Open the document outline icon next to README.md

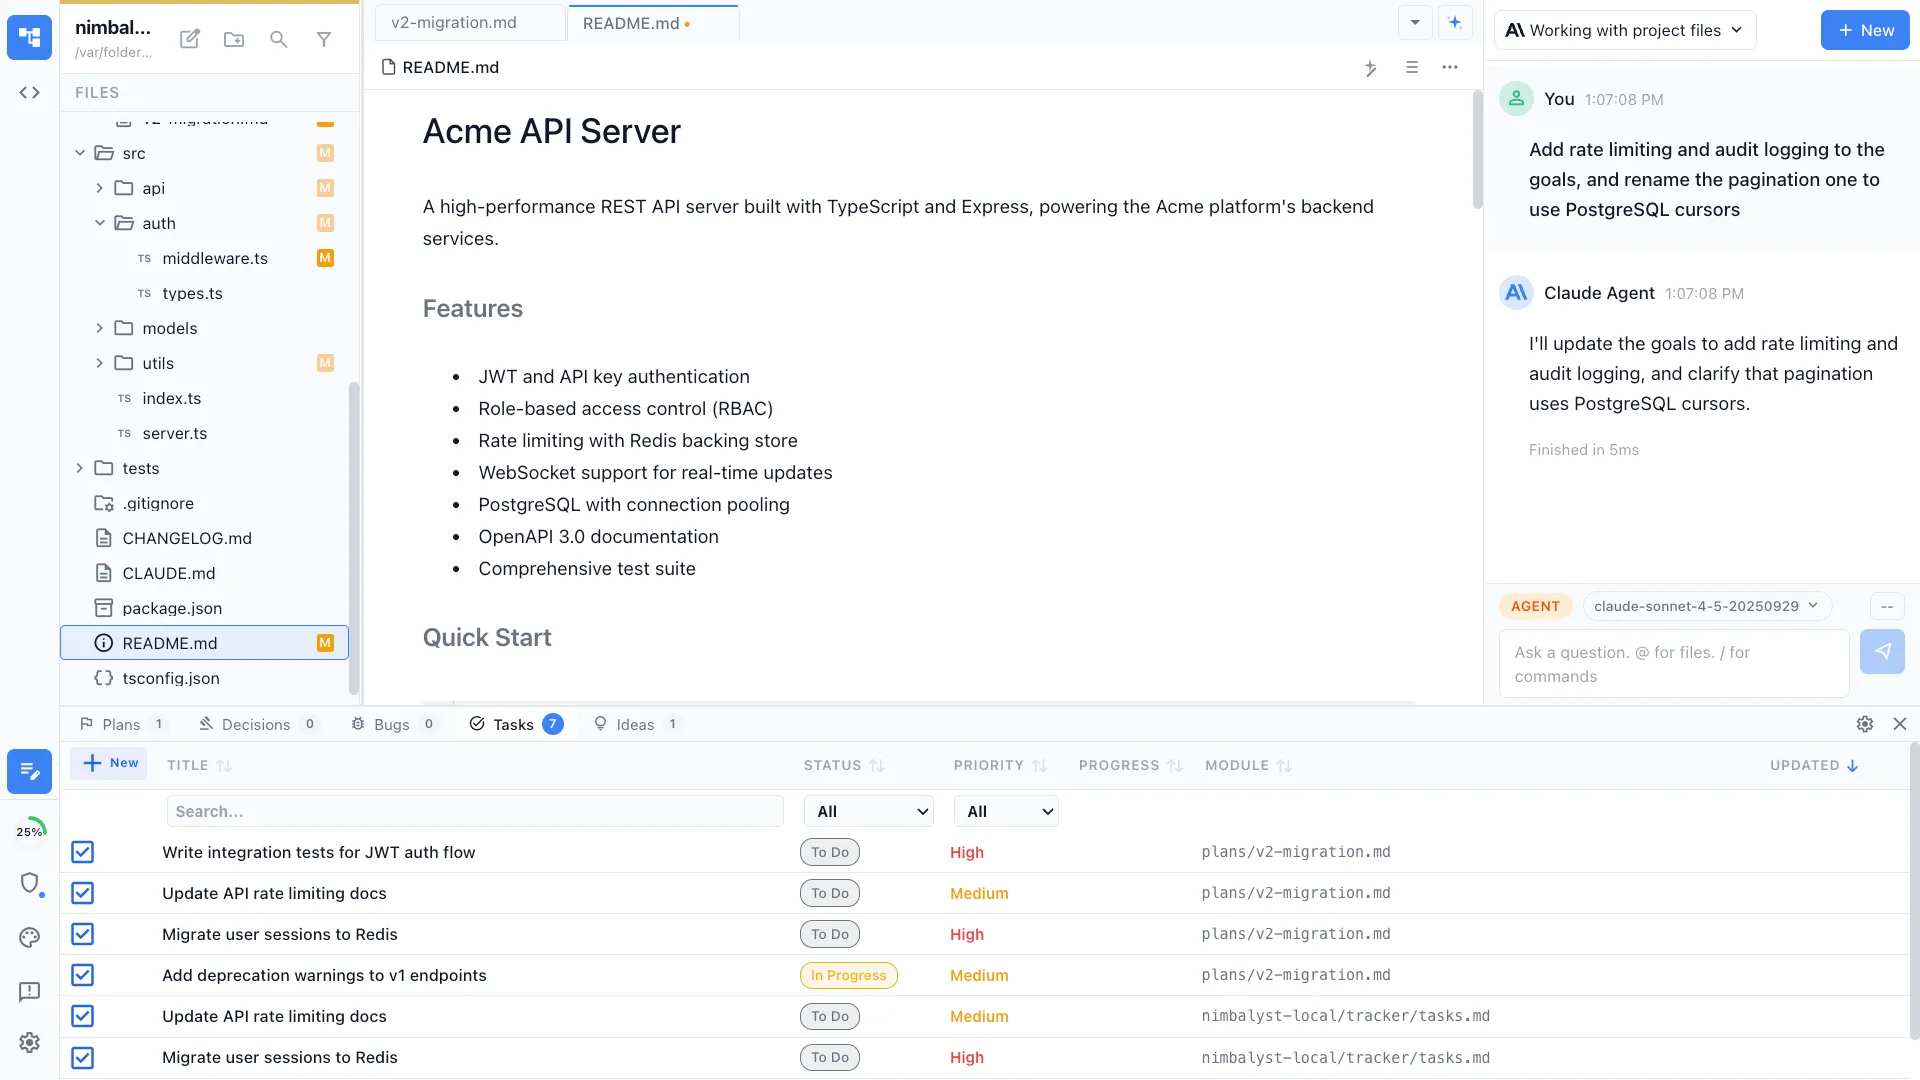1411,68
